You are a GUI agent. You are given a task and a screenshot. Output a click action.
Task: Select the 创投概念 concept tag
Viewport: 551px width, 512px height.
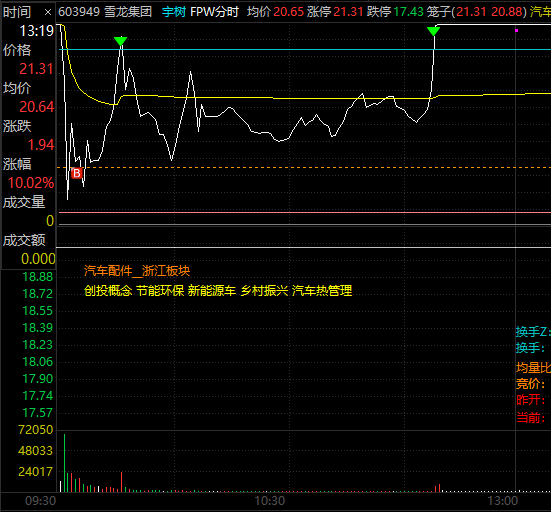tap(108, 291)
